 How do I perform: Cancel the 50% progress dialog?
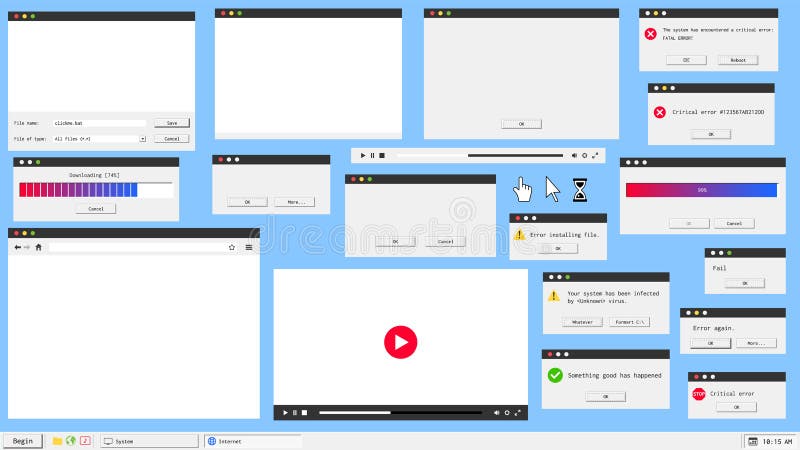[x=734, y=223]
